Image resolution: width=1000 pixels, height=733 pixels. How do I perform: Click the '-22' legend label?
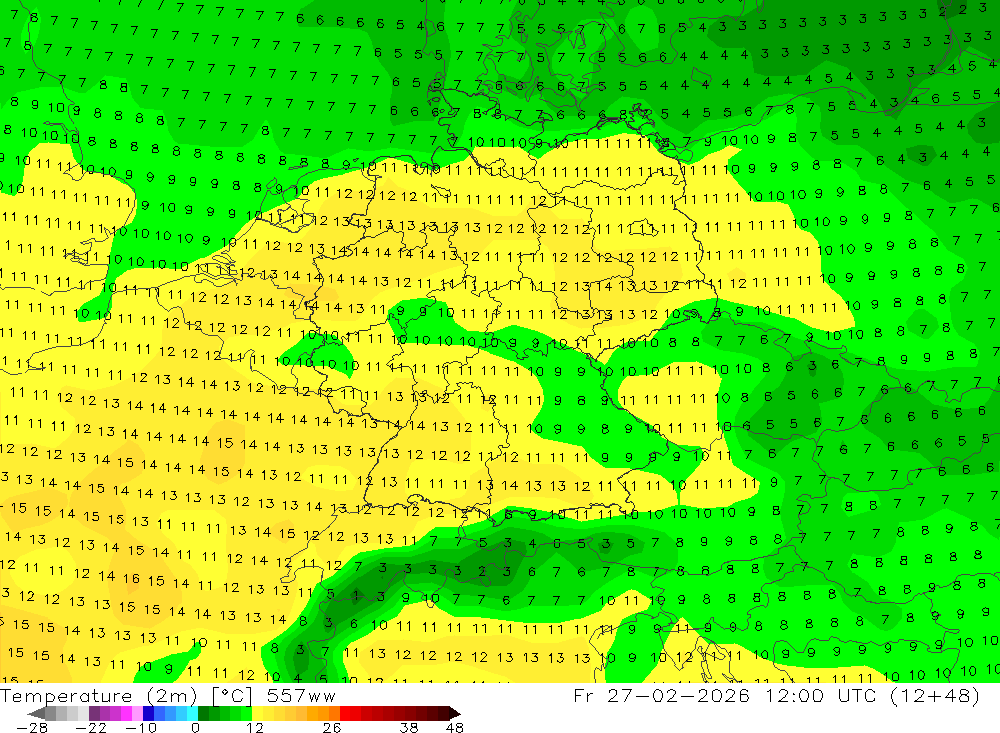(x=91, y=728)
